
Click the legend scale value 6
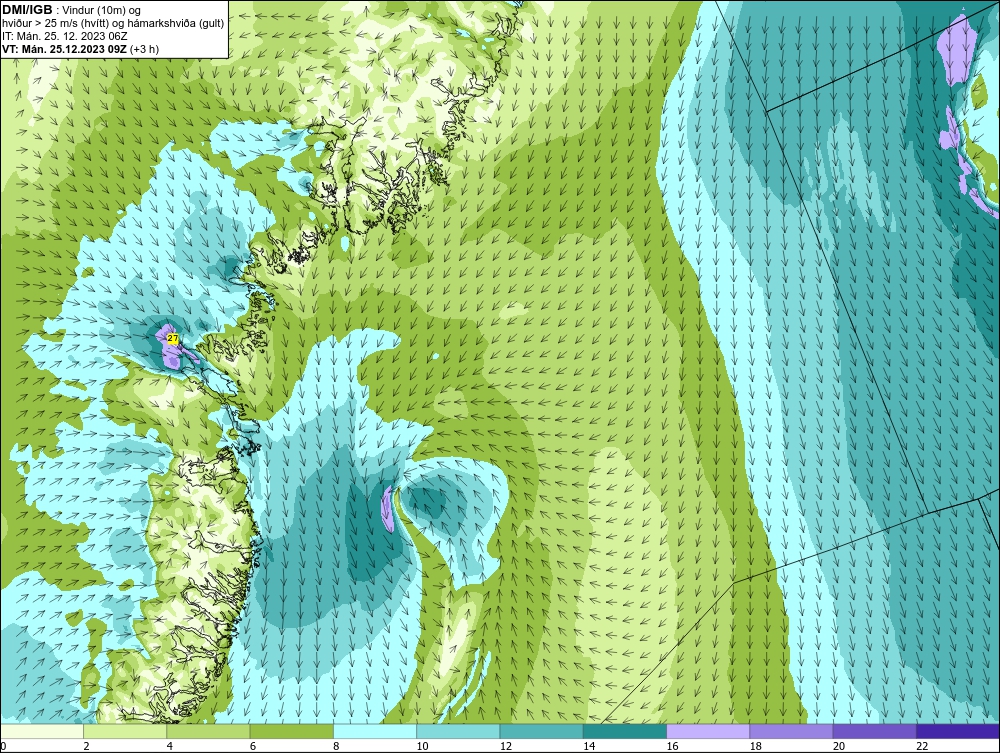click(253, 747)
